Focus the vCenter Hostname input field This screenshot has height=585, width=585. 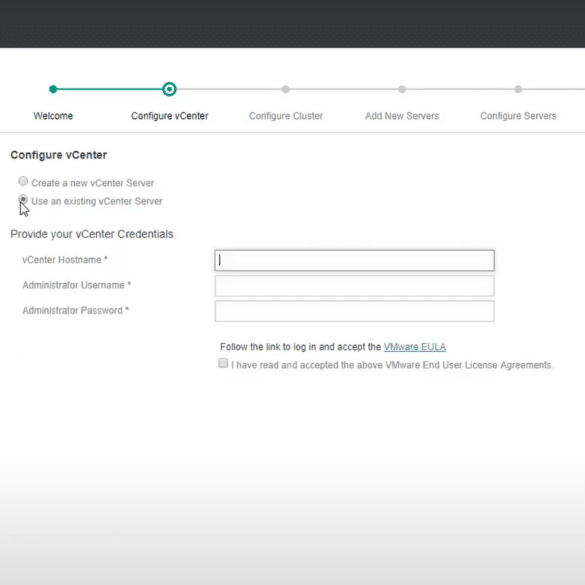354,260
